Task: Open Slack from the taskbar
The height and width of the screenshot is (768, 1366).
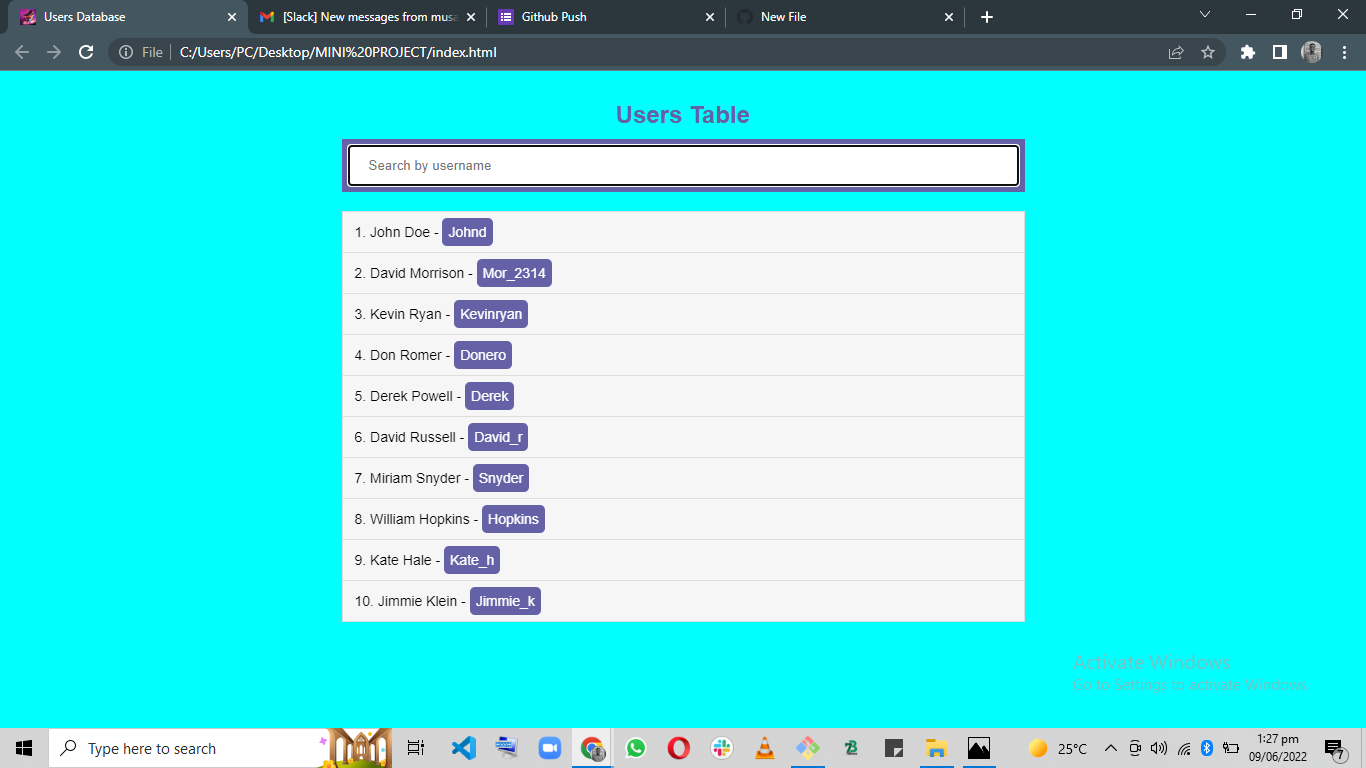Action: [721, 747]
